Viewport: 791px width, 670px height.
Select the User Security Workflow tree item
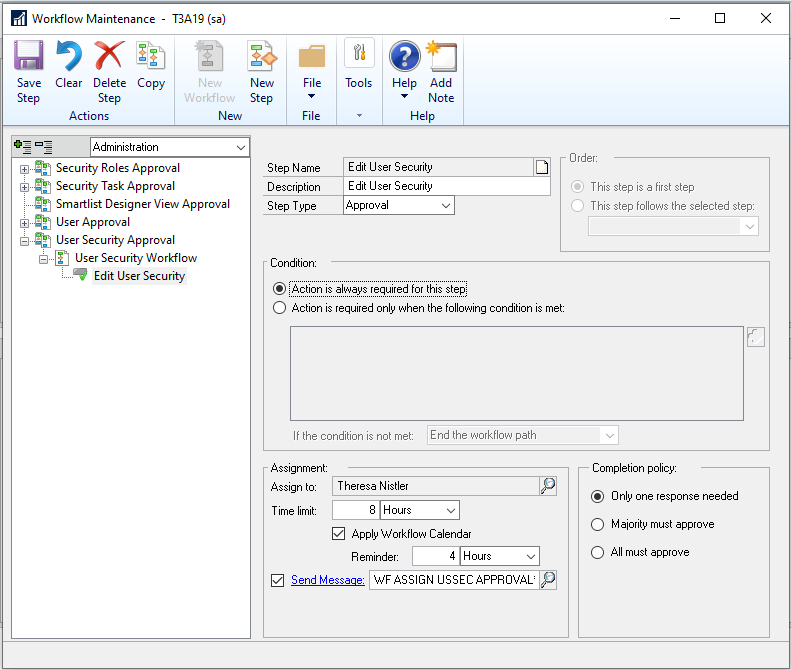[x=136, y=258]
